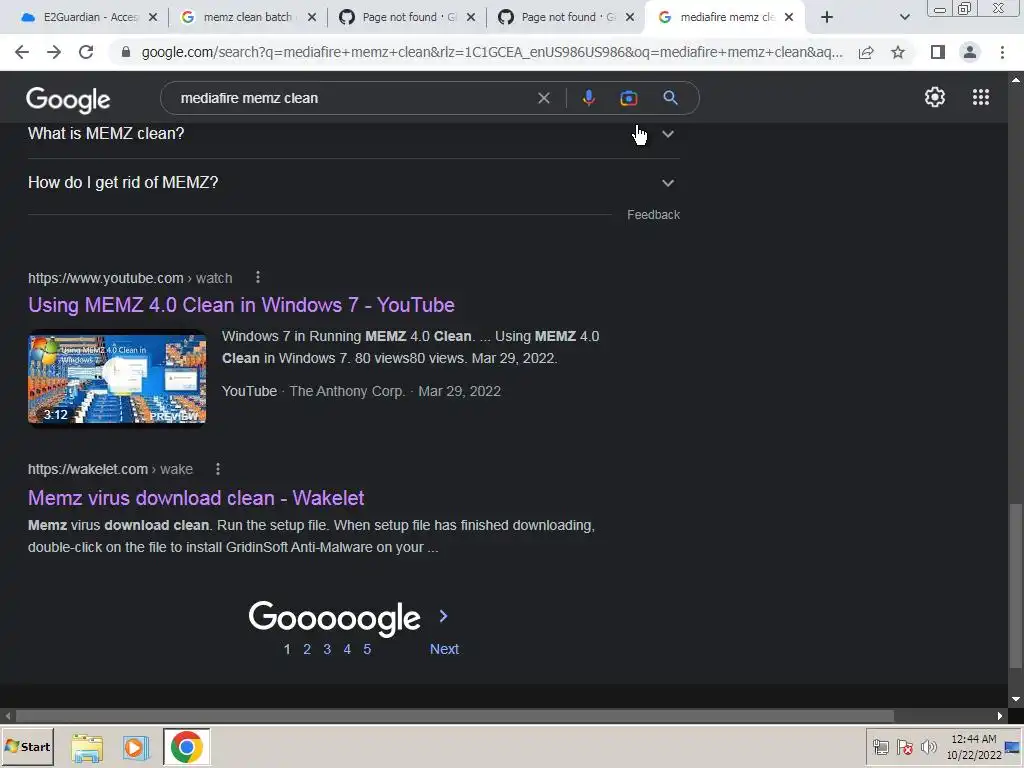Click the wakelet.com URL breadcrumb
The image size is (1024, 768).
click(x=110, y=470)
